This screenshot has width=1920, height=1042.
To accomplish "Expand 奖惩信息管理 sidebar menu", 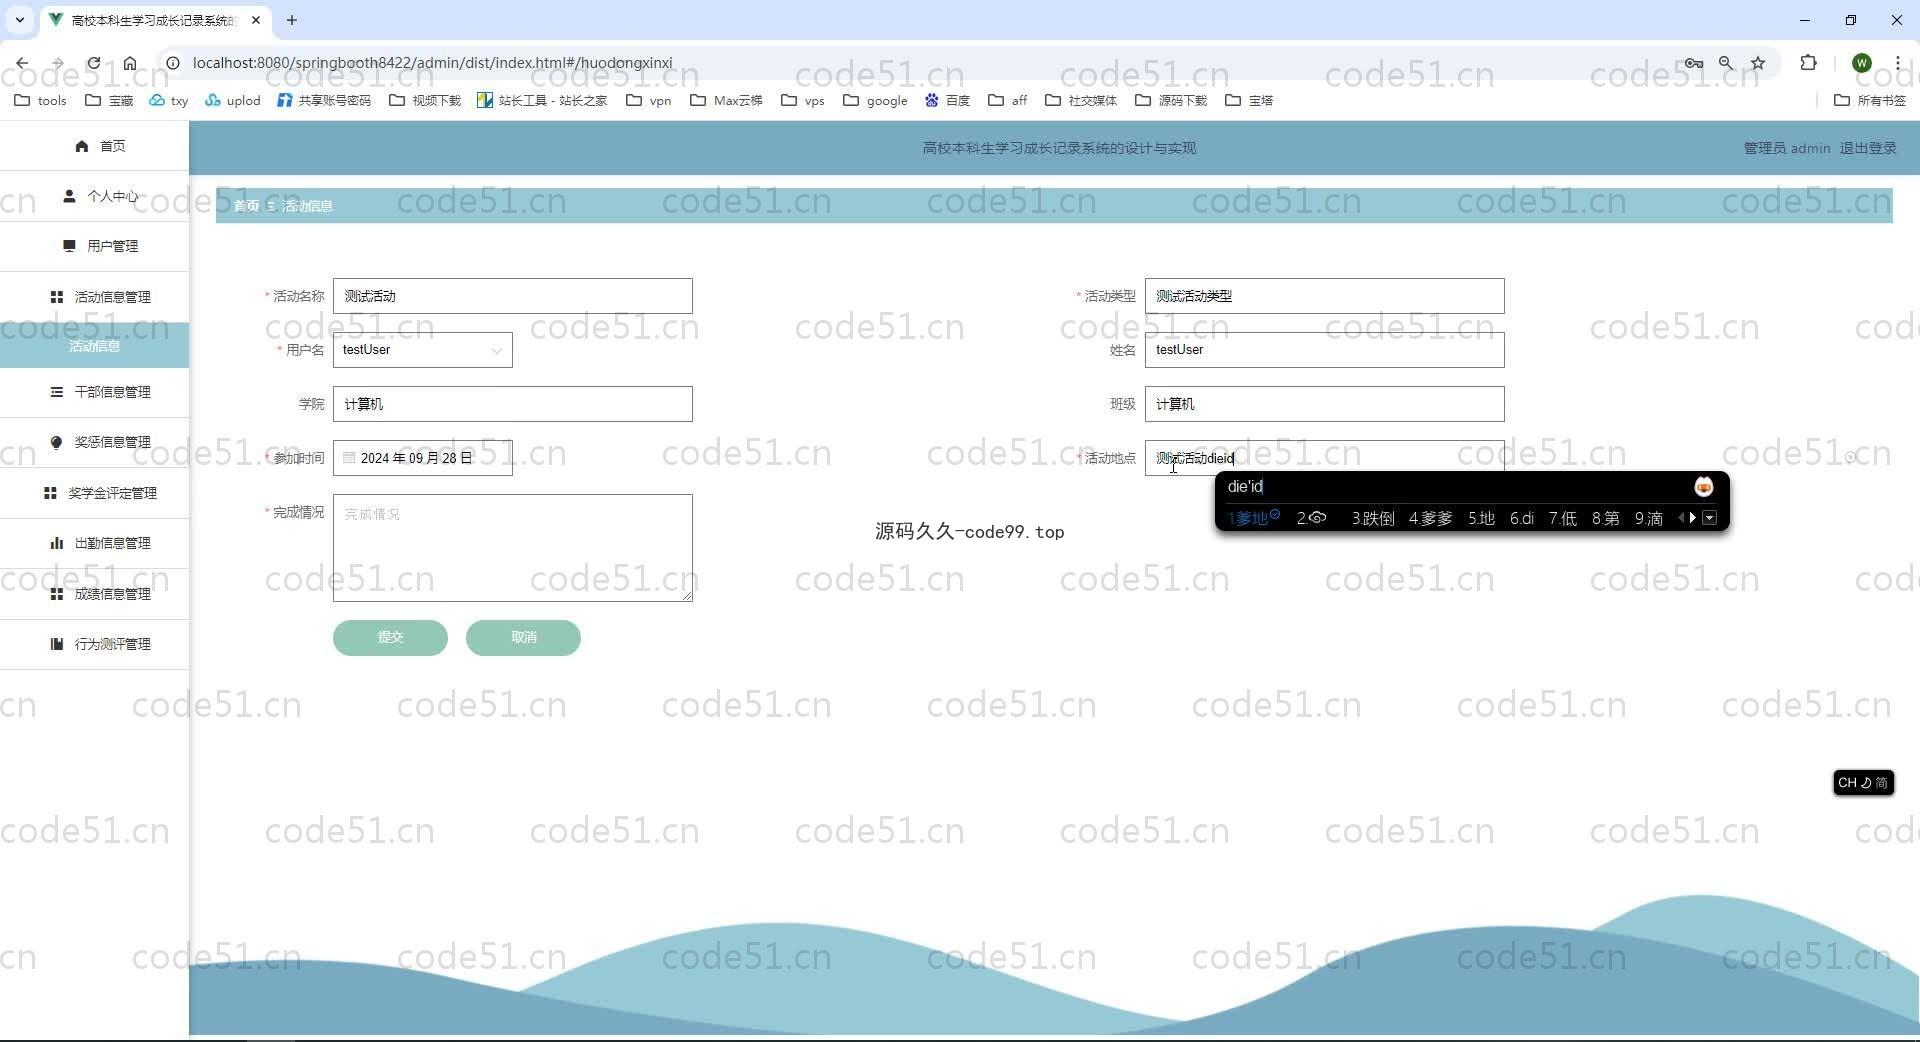I will coord(95,442).
